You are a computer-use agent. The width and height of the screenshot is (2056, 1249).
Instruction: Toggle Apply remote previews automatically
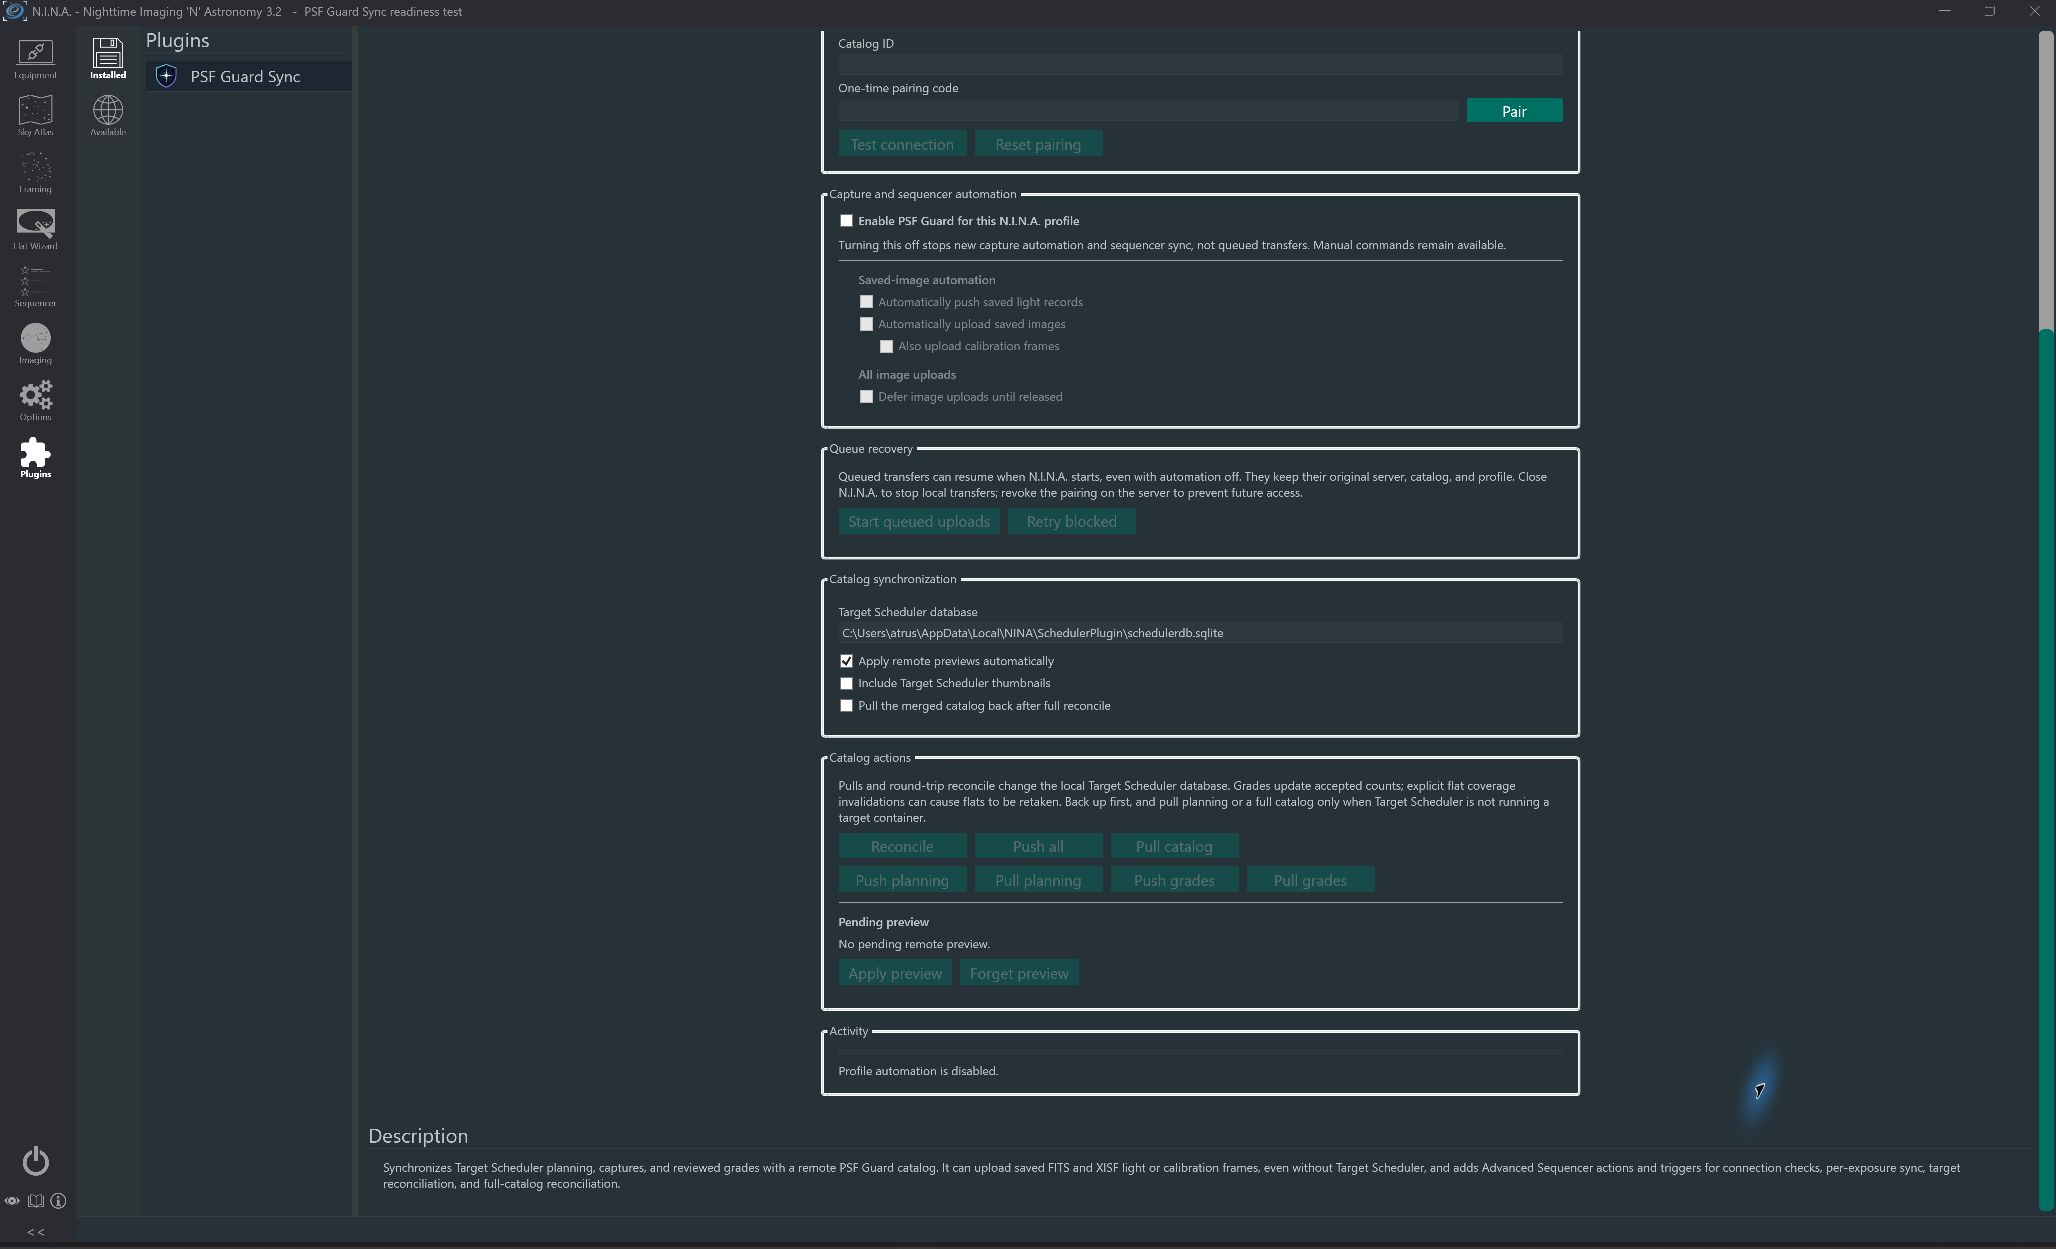pyautogui.click(x=846, y=661)
